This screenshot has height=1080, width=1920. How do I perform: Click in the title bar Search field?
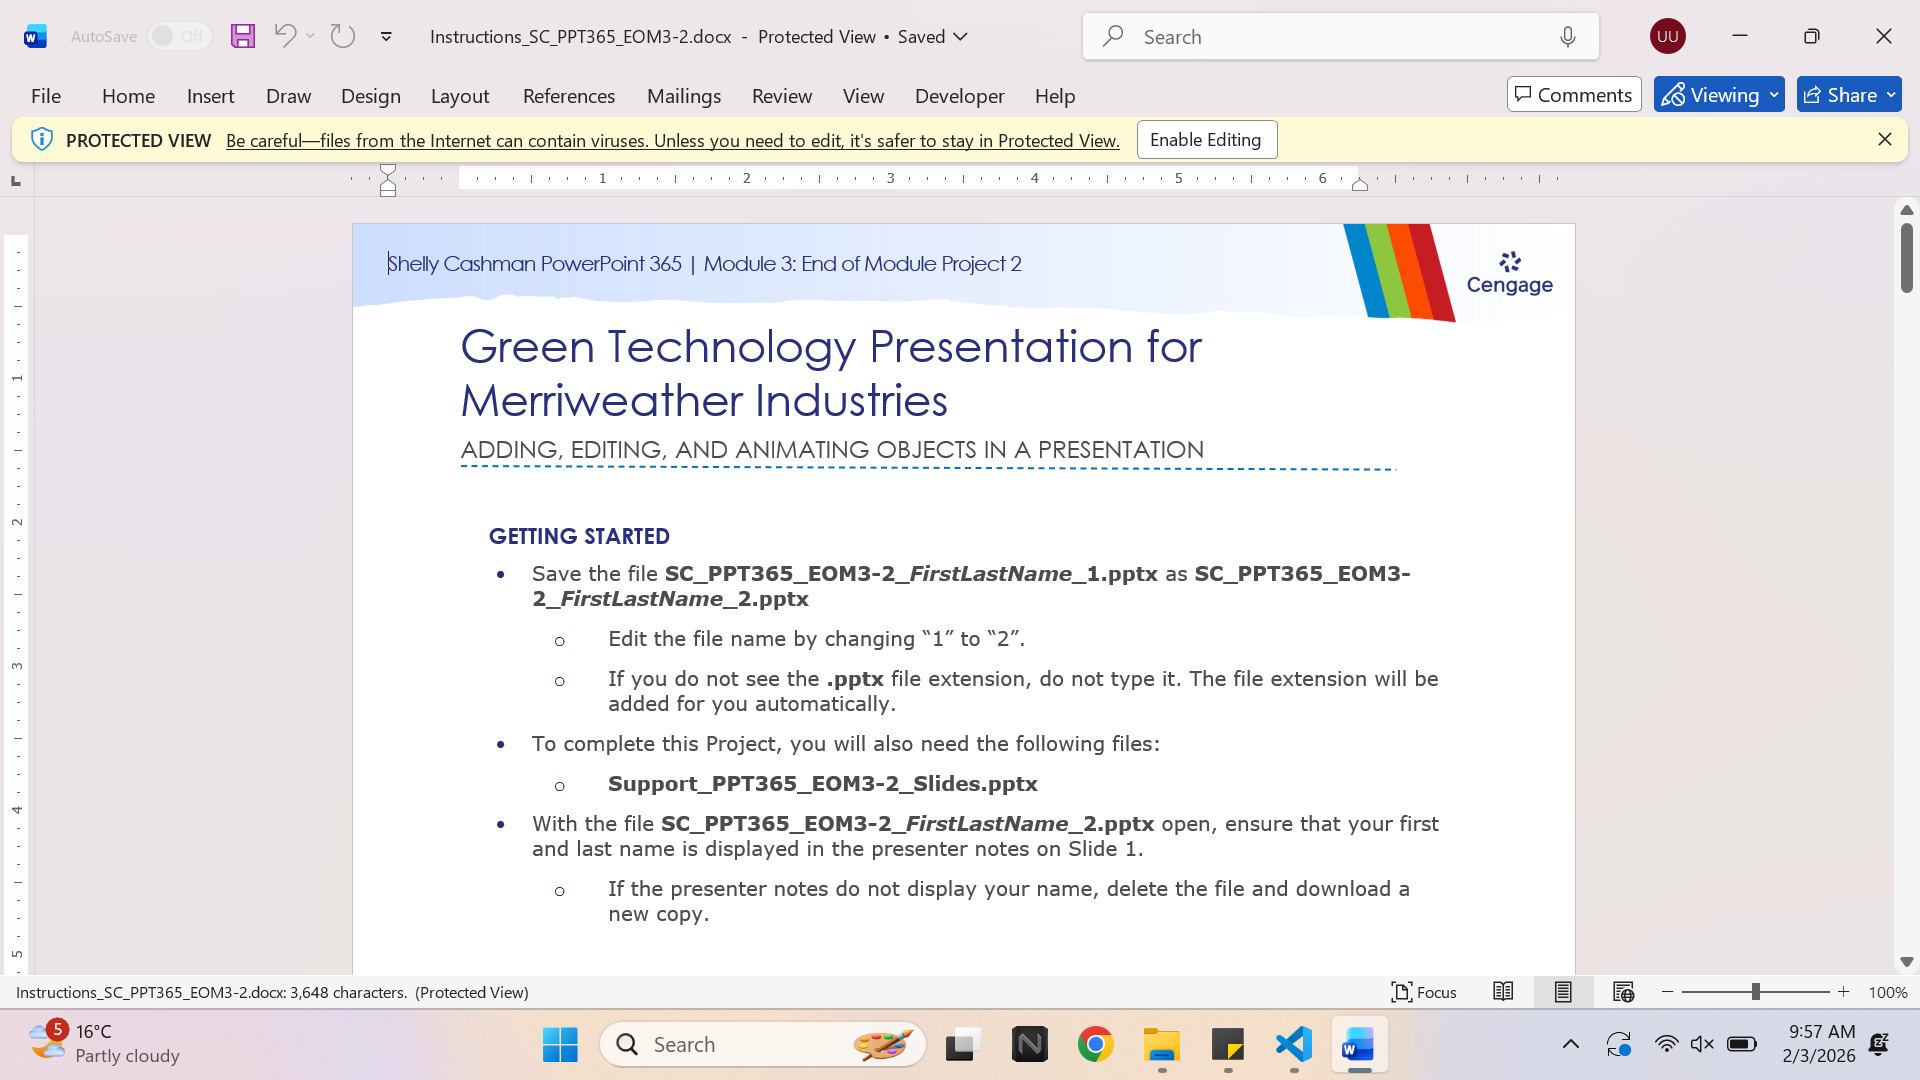point(1340,37)
